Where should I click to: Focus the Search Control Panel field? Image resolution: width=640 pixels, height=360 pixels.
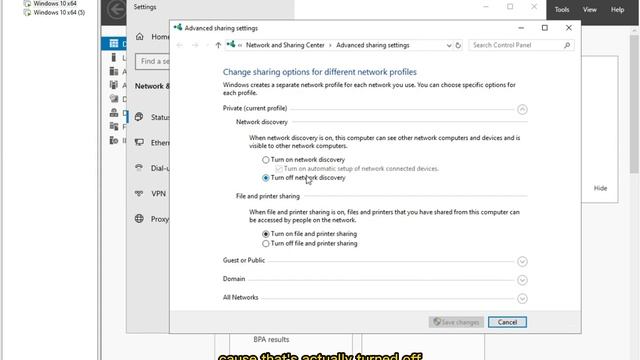(521, 45)
